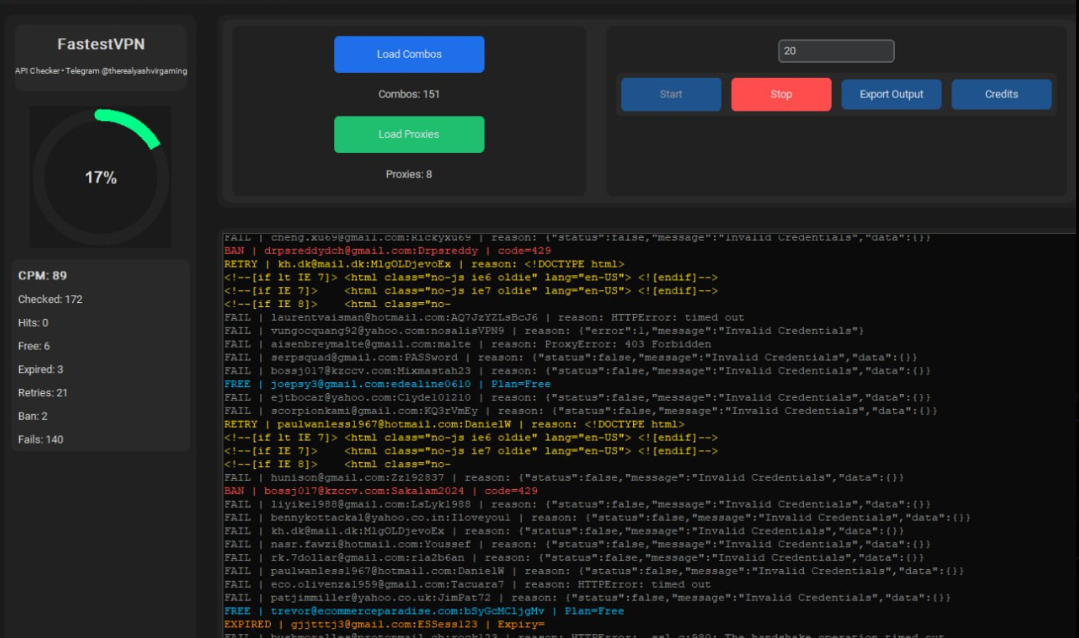Open the Credits dialog
The image size is (1079, 638).
1001,94
